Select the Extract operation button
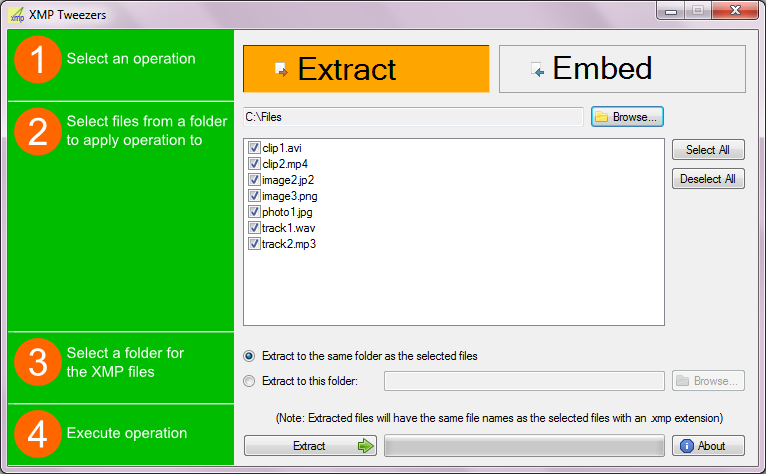This screenshot has height=474, width=766. [x=366, y=69]
